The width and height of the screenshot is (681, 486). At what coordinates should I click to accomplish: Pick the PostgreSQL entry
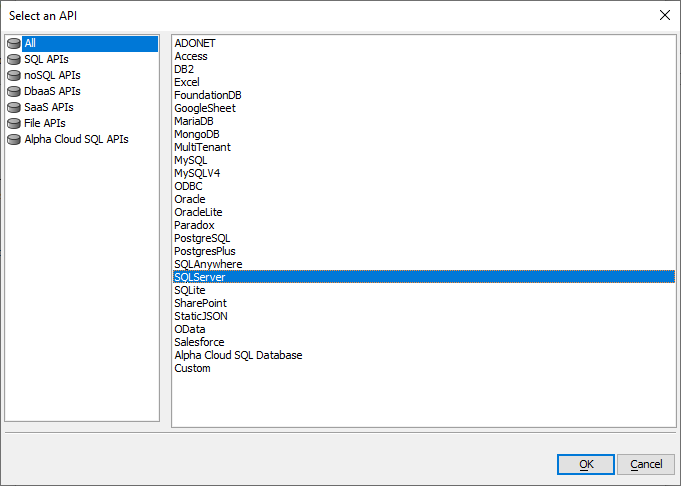pos(202,238)
